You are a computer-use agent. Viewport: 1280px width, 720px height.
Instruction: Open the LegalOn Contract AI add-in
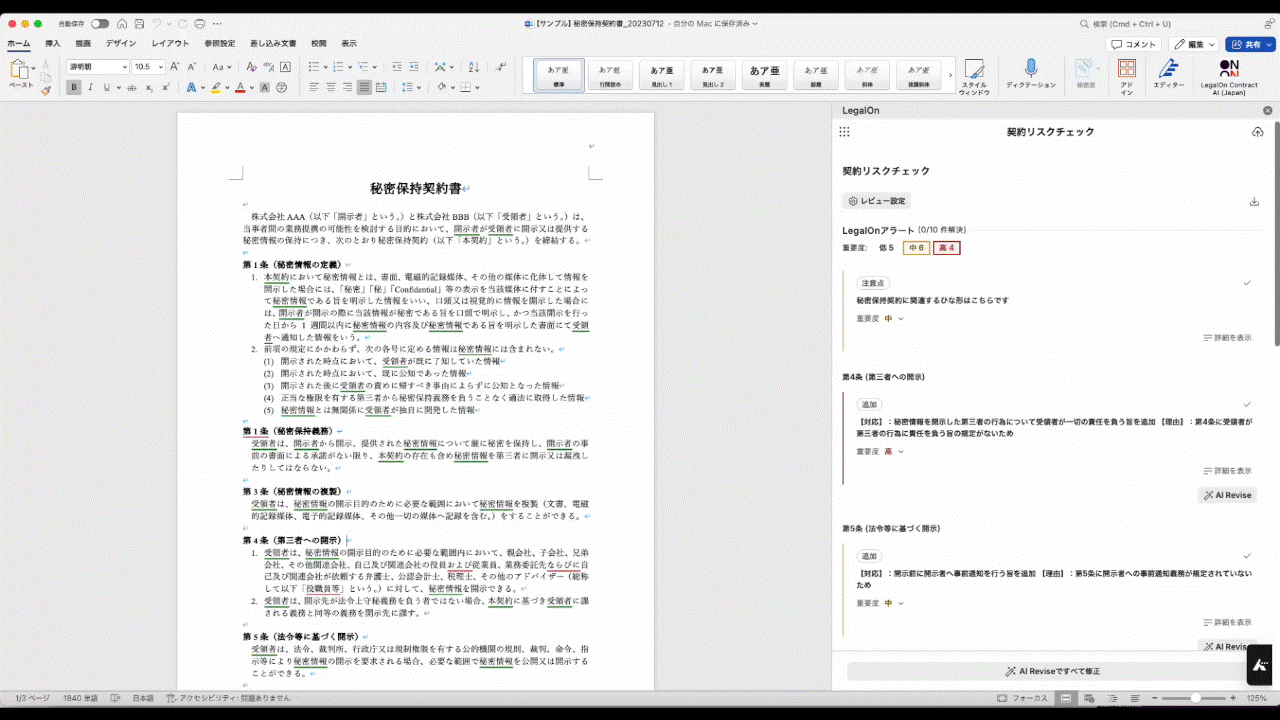pyautogui.click(x=1229, y=72)
